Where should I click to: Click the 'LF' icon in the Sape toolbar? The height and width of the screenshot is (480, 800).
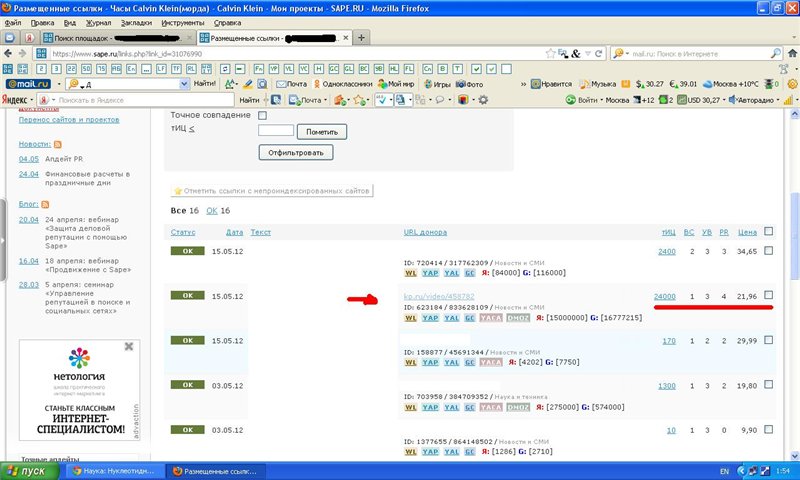tap(161, 69)
